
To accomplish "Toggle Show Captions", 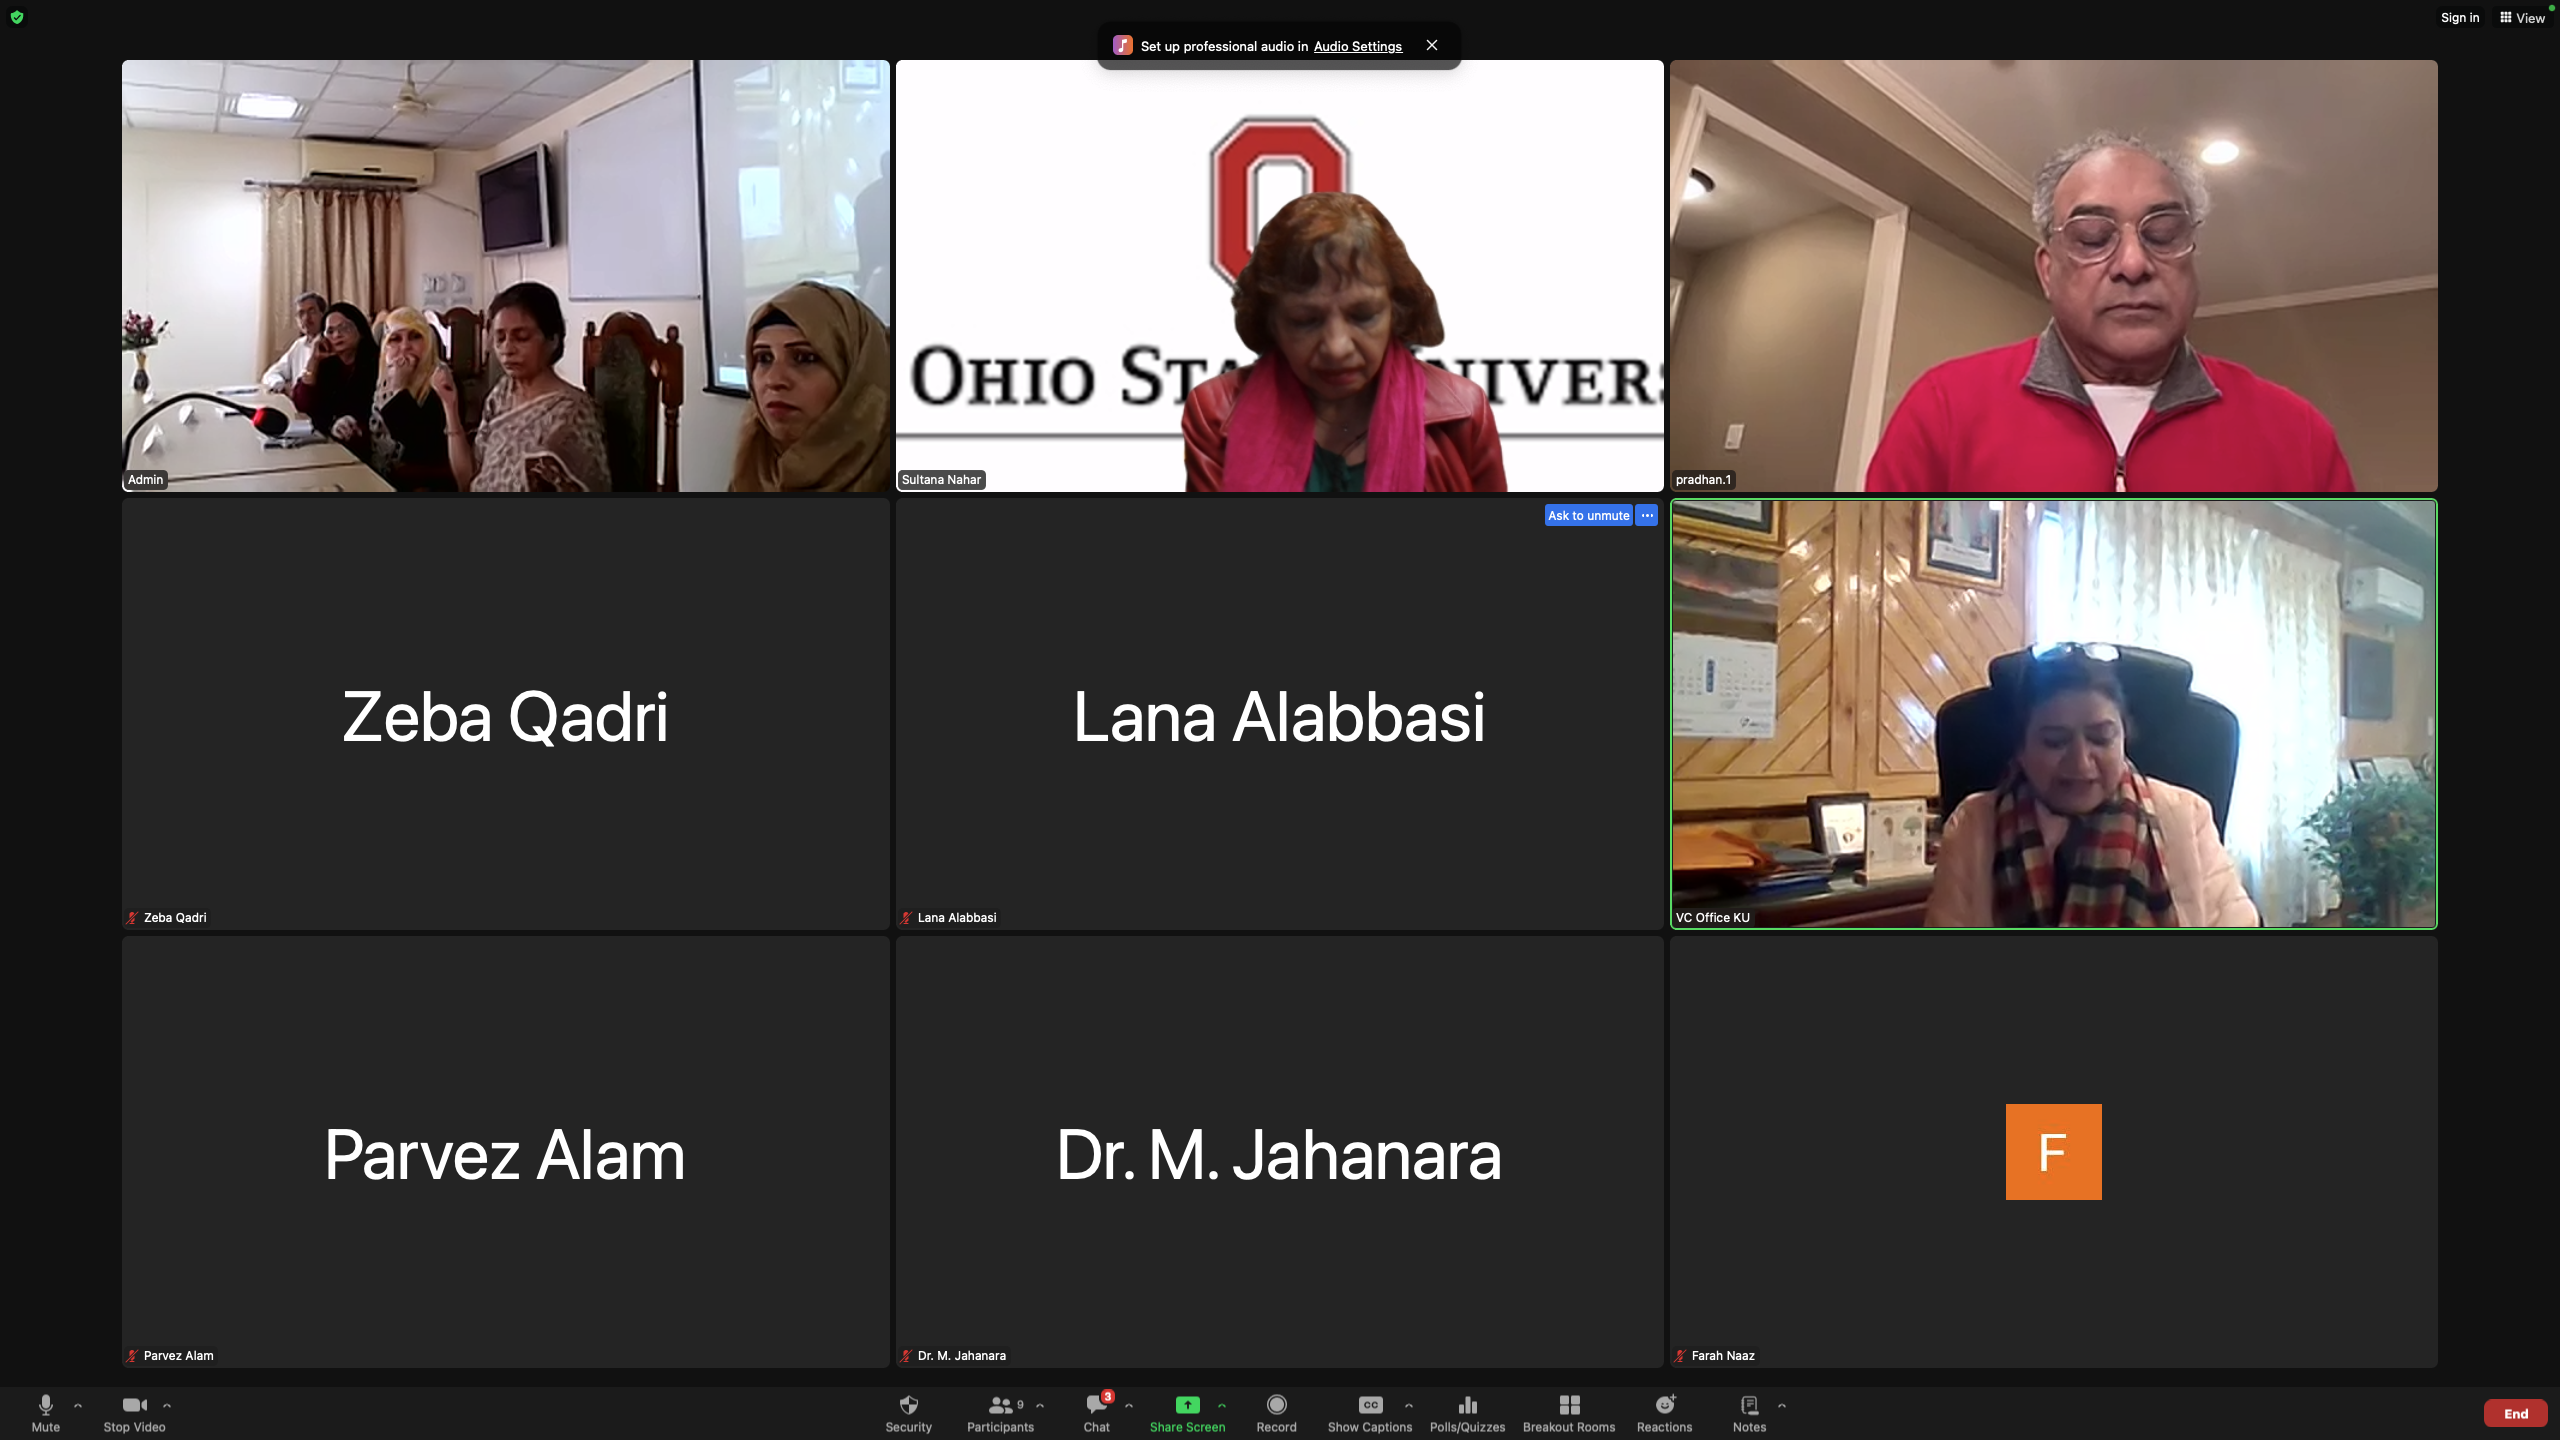I will click(x=1369, y=1405).
